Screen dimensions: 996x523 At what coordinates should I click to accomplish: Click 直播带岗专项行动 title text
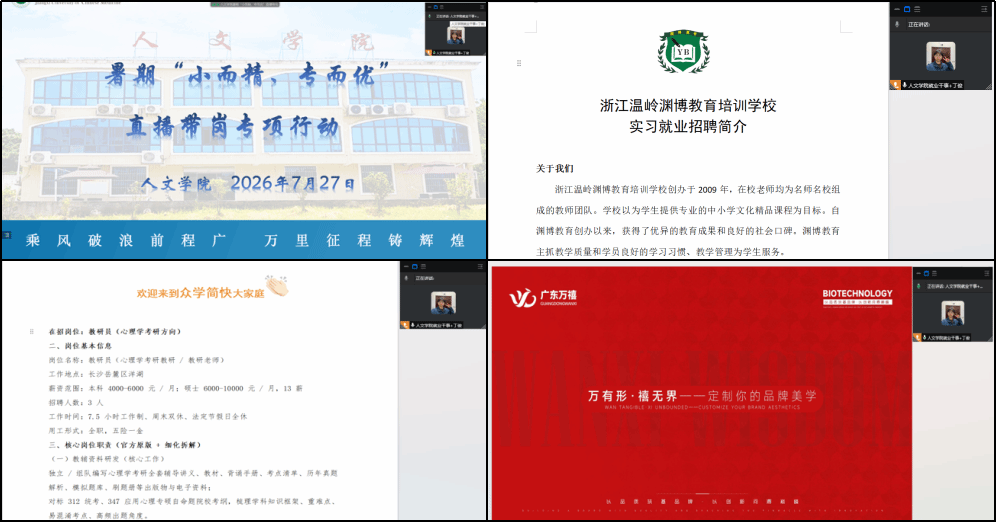pyautogui.click(x=233, y=126)
